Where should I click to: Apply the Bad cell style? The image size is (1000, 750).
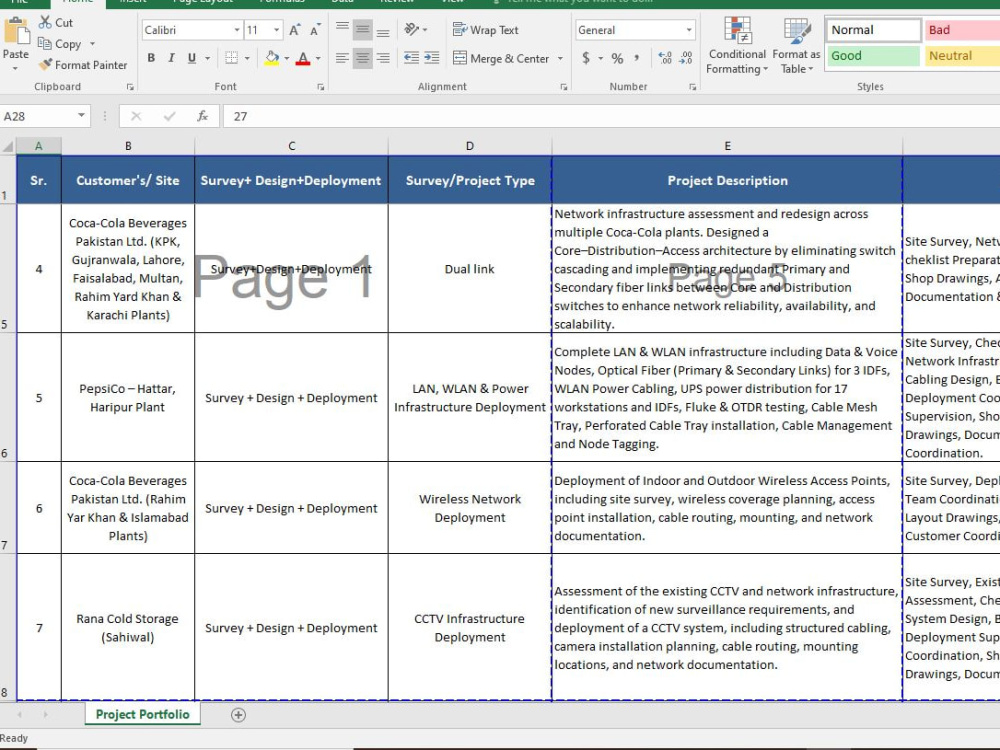tap(962, 30)
